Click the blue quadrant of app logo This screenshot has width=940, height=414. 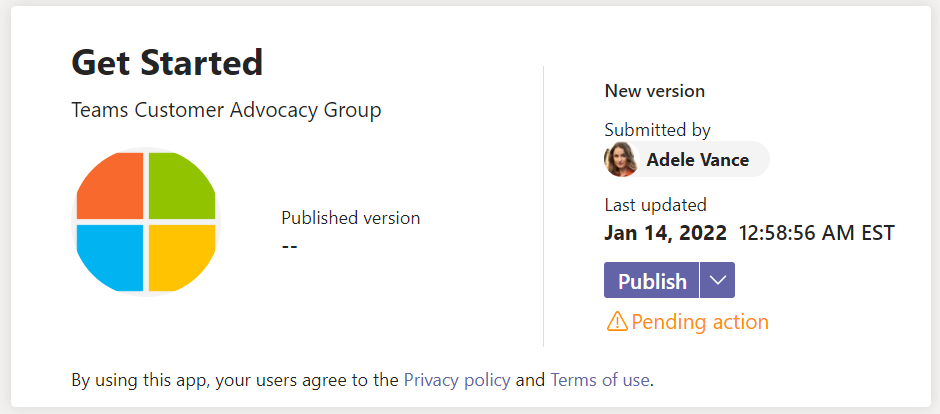click(x=111, y=257)
